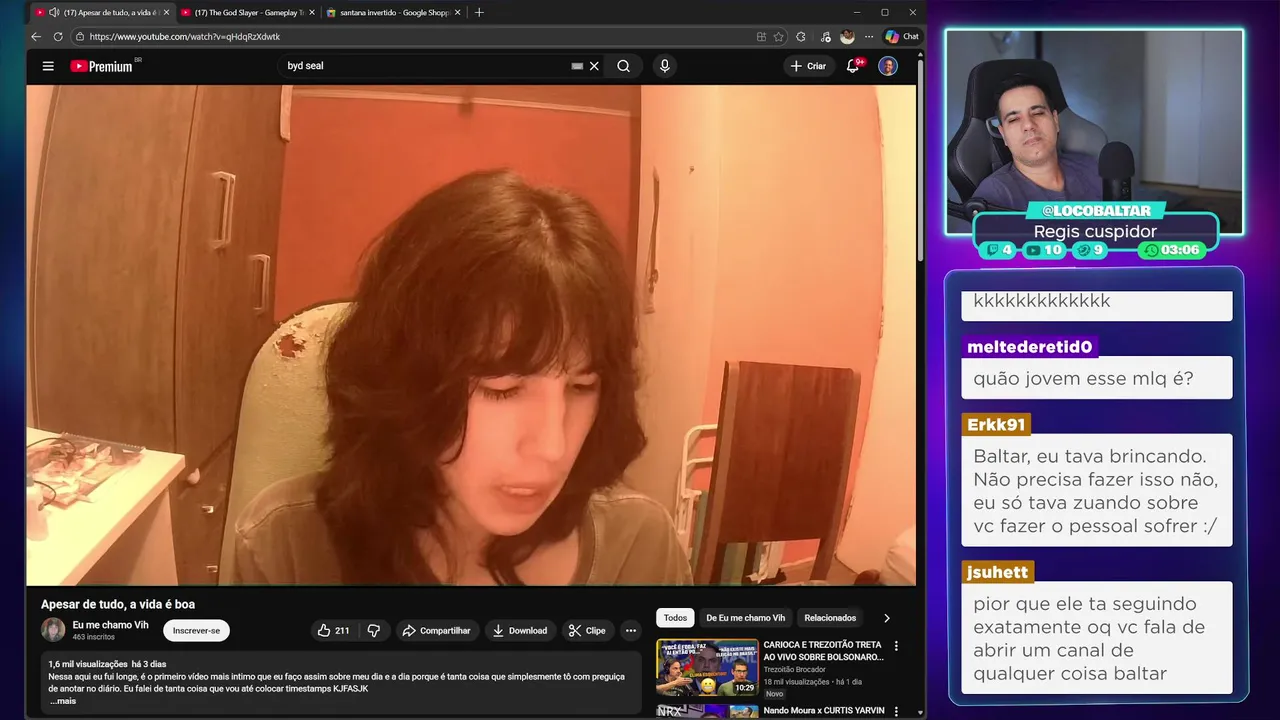Open the on-screen keyboard in search box
Viewport: 1280px width, 720px height.
[577, 66]
